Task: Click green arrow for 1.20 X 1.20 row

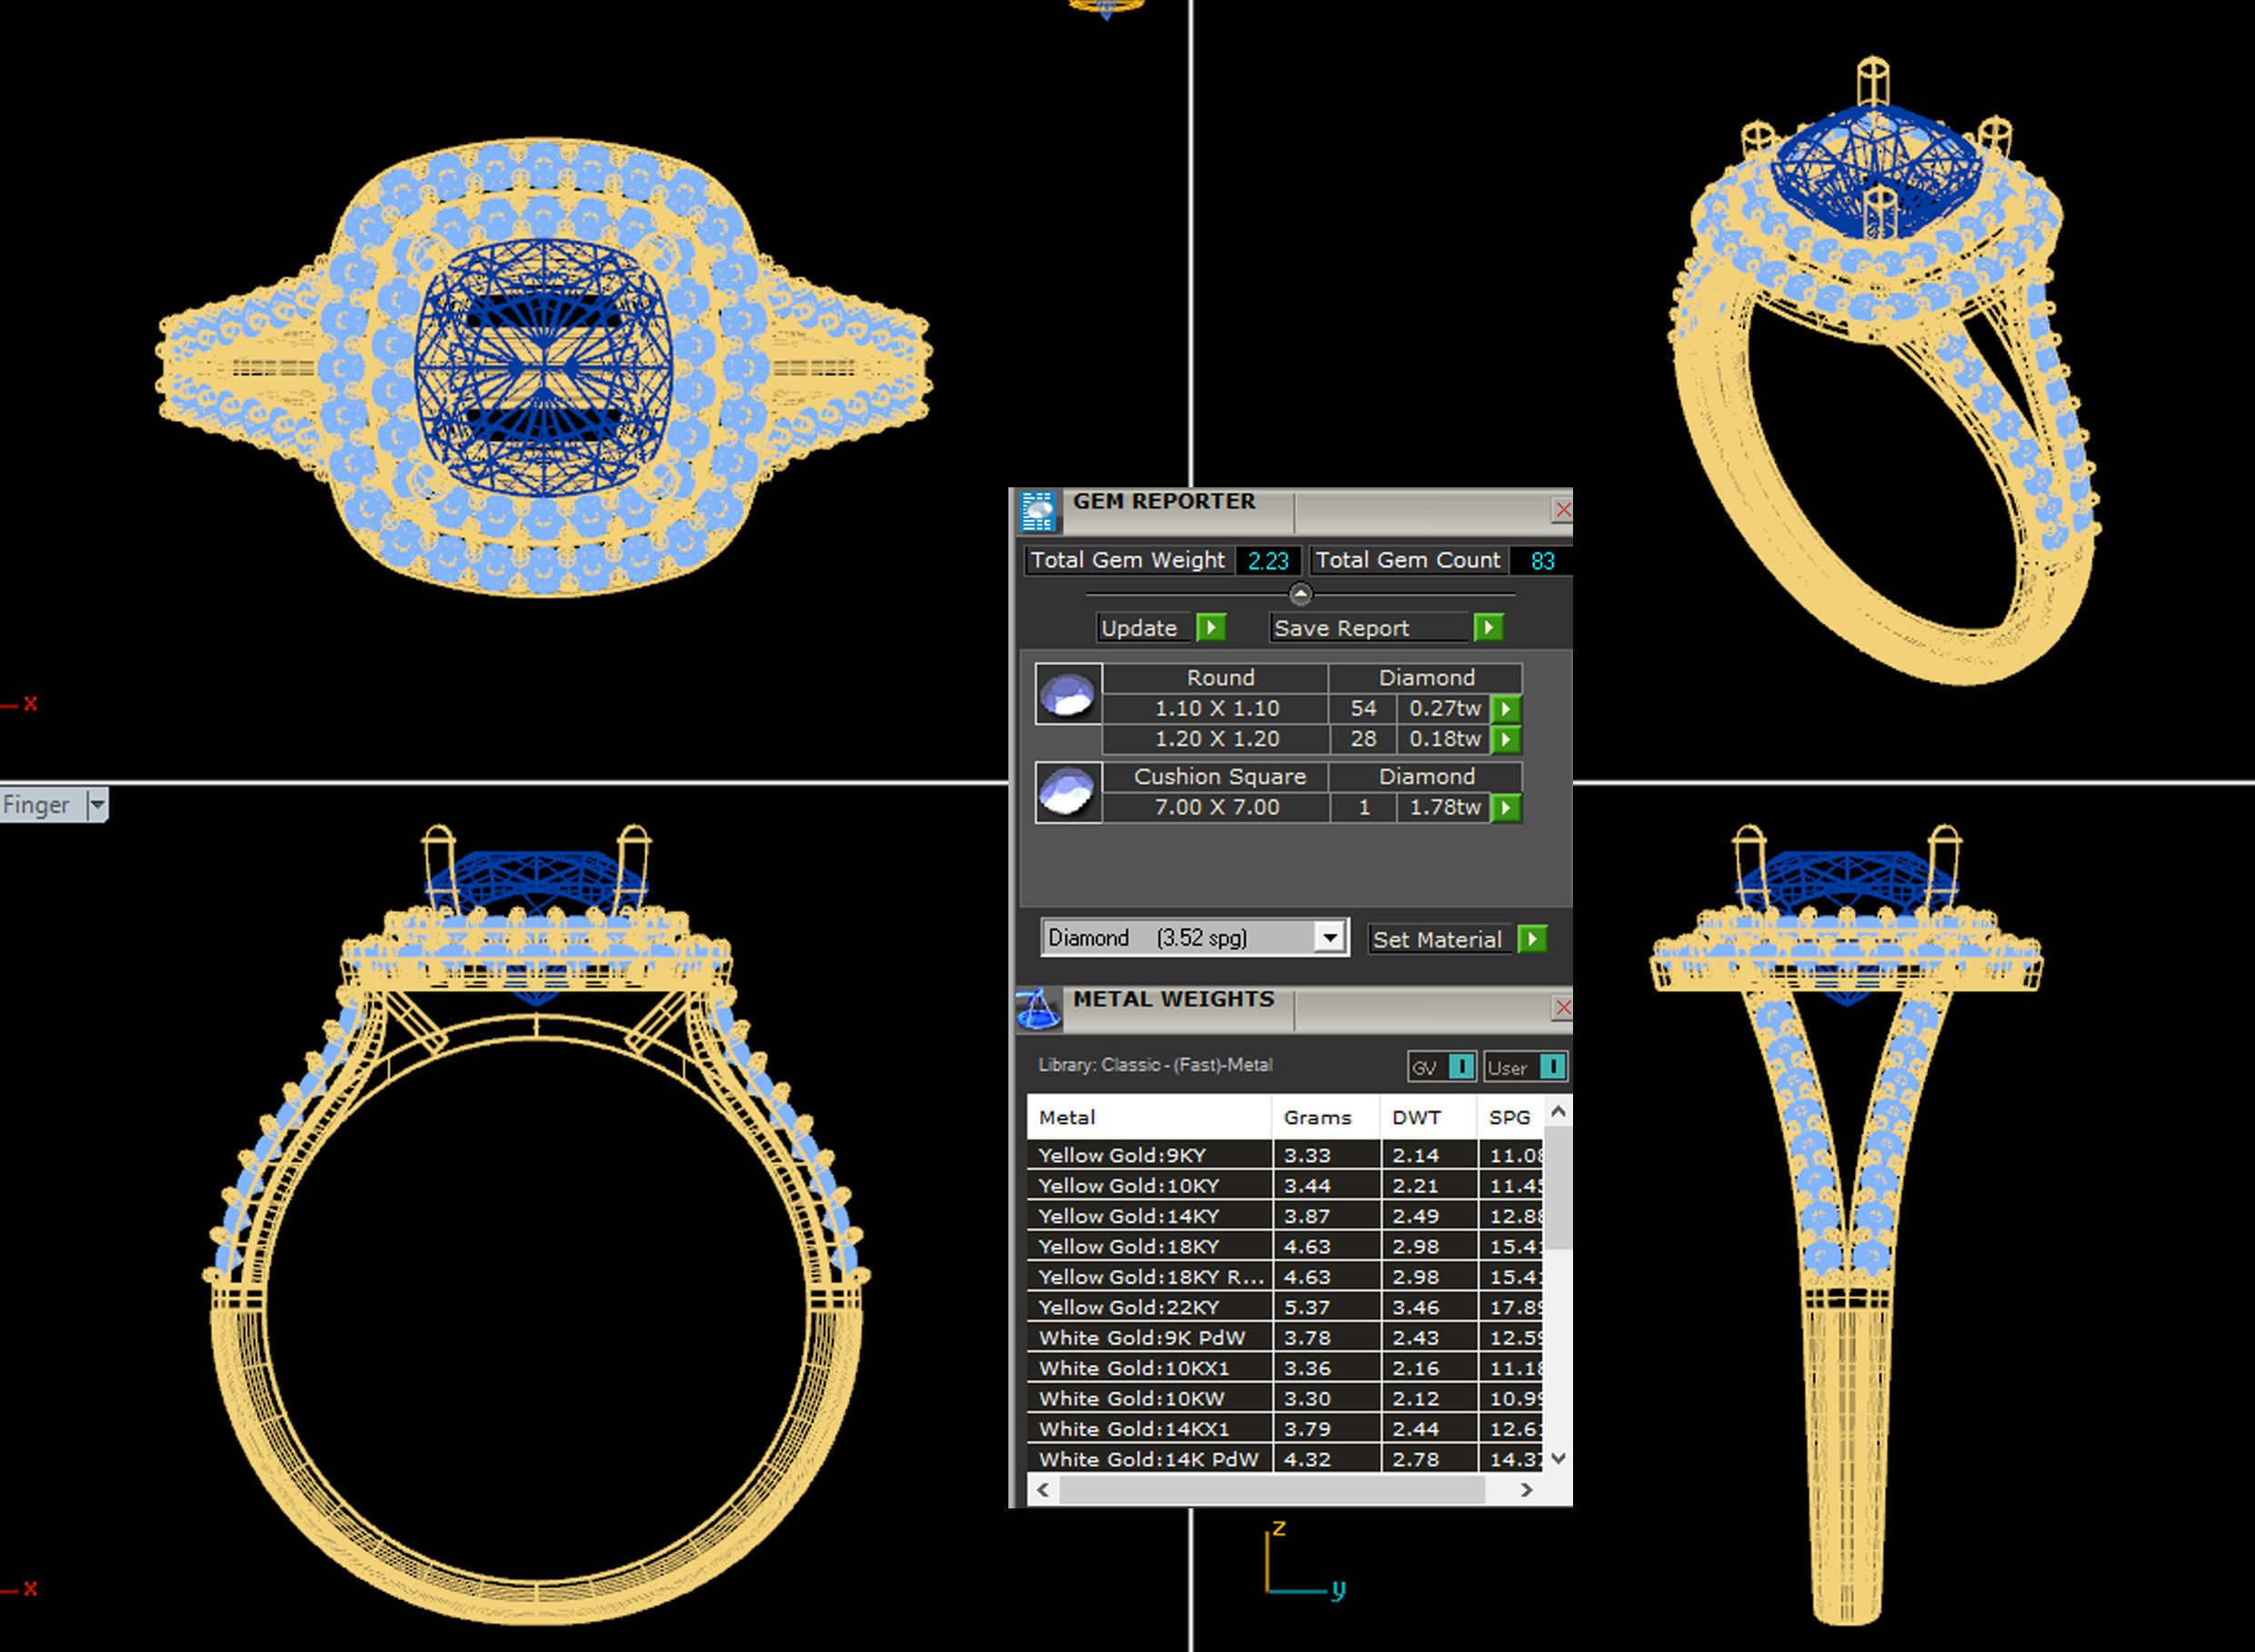Action: [x=1506, y=739]
